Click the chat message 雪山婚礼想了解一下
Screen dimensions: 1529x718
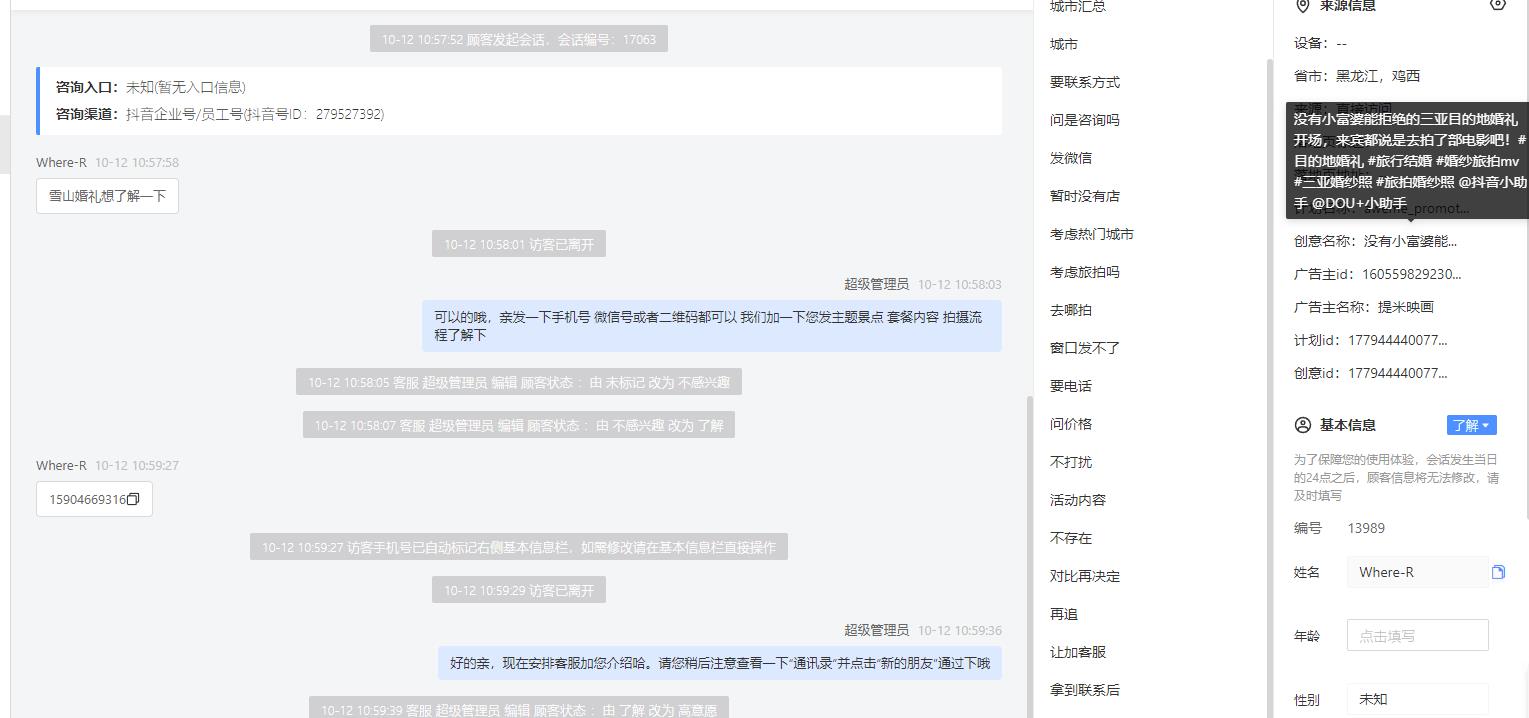[x=107, y=196]
